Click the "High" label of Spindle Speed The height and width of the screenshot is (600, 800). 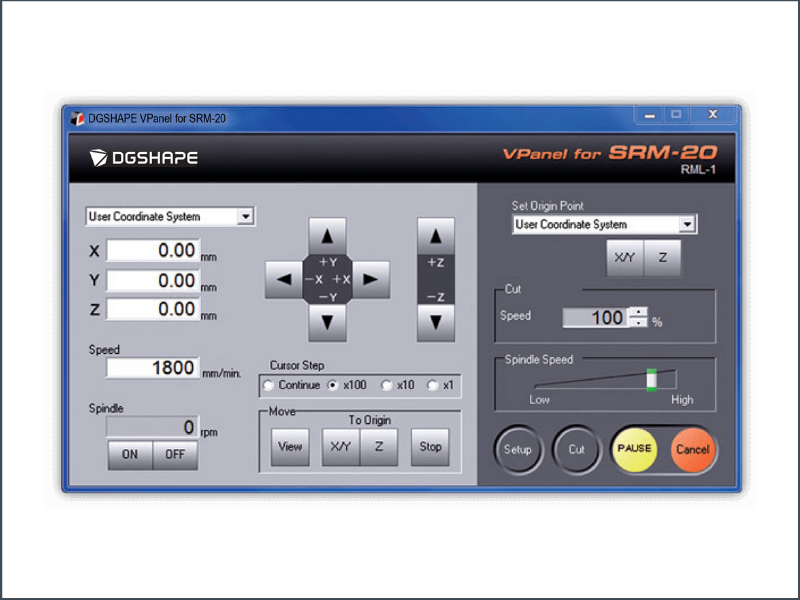(682, 399)
